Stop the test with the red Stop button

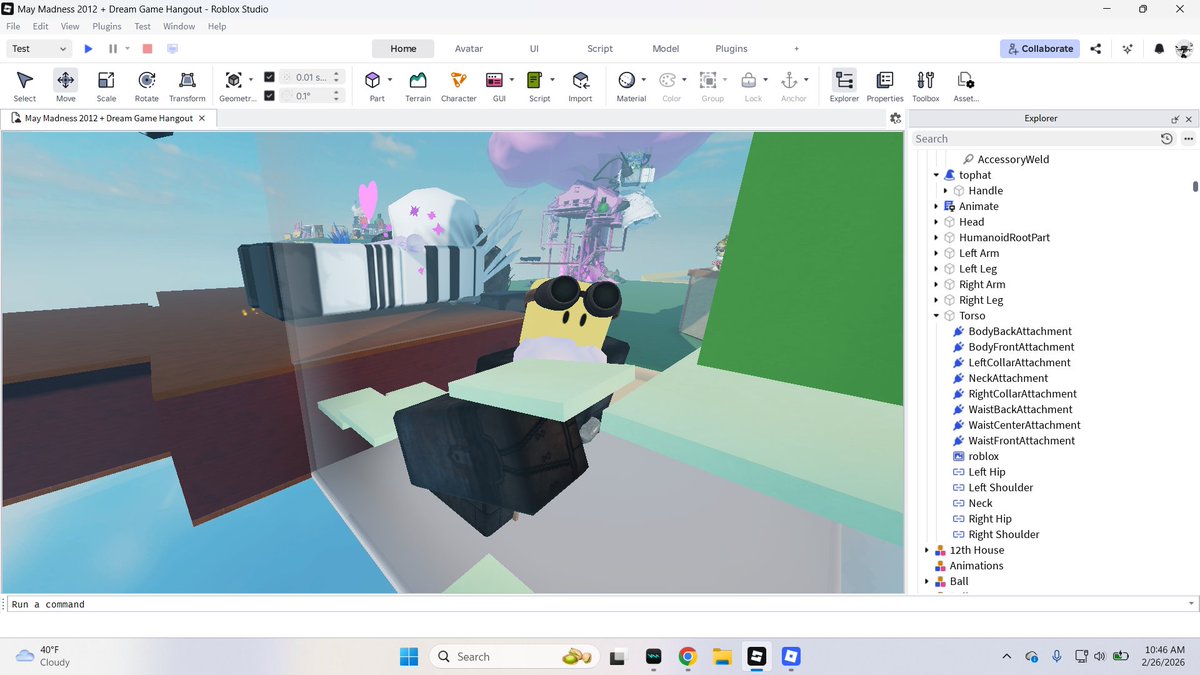pos(147,48)
